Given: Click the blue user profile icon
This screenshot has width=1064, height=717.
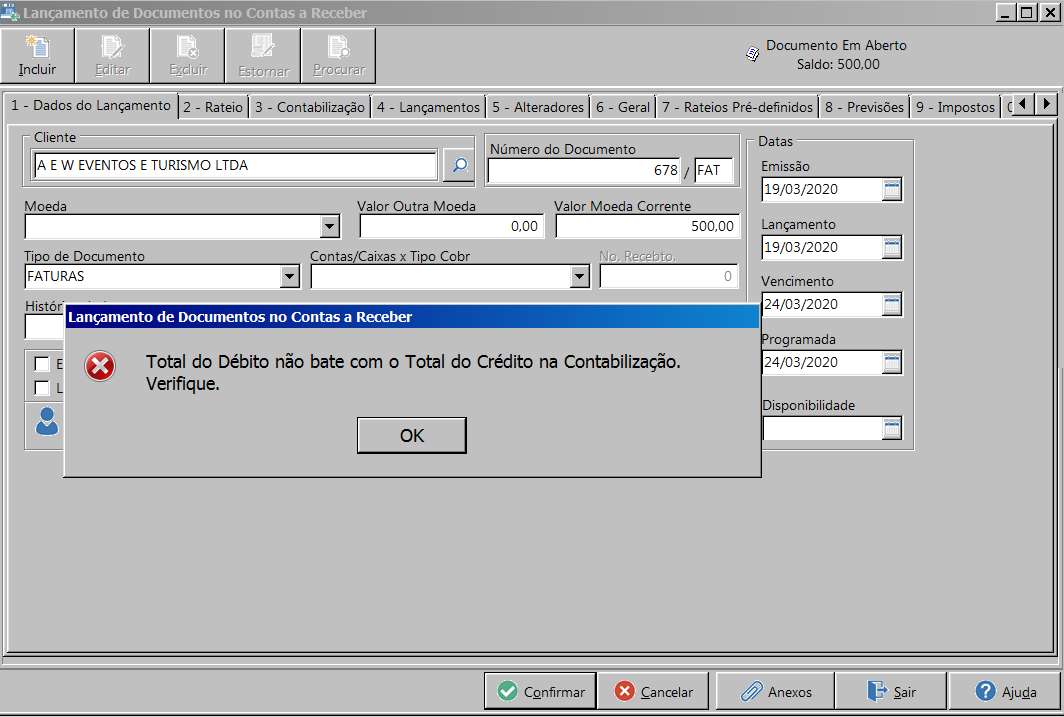Looking at the screenshot, I should (x=47, y=421).
